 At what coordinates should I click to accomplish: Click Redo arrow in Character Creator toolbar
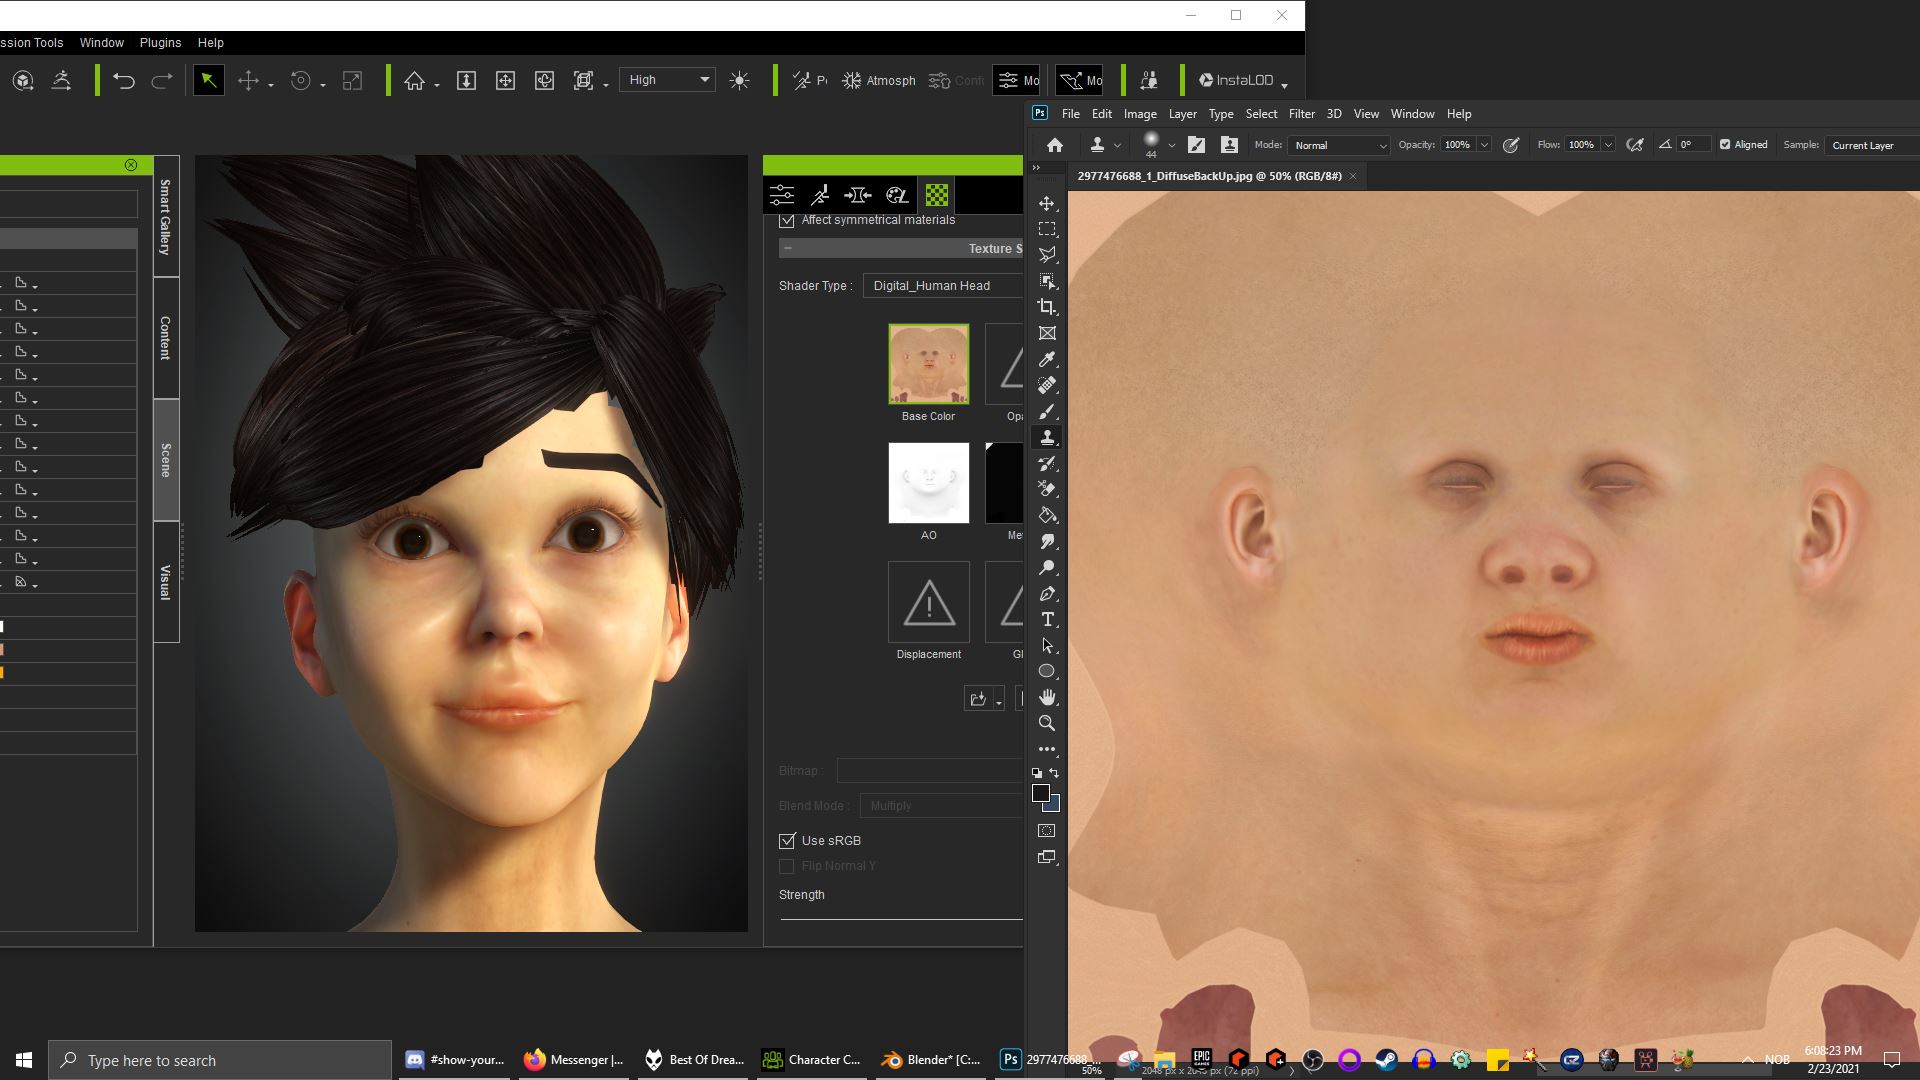(x=162, y=81)
